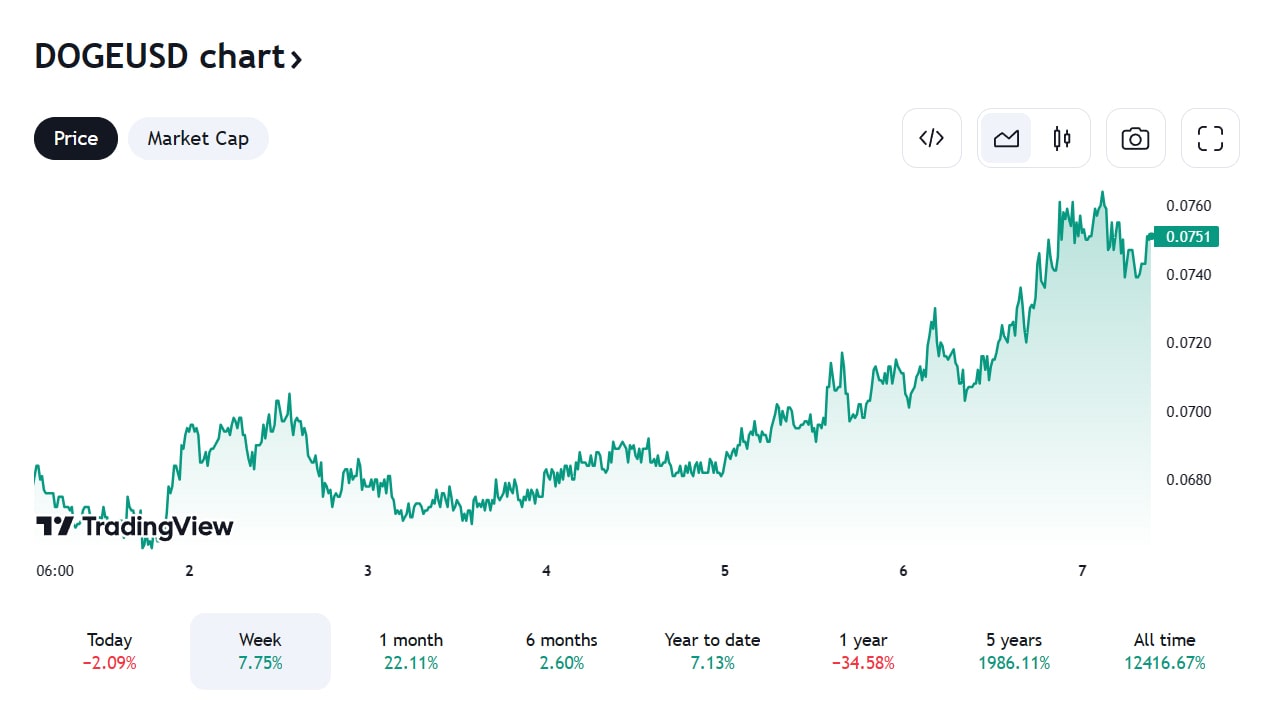The height and width of the screenshot is (720, 1280).
Task: Take a chart snapshot with camera icon
Action: (x=1135, y=138)
